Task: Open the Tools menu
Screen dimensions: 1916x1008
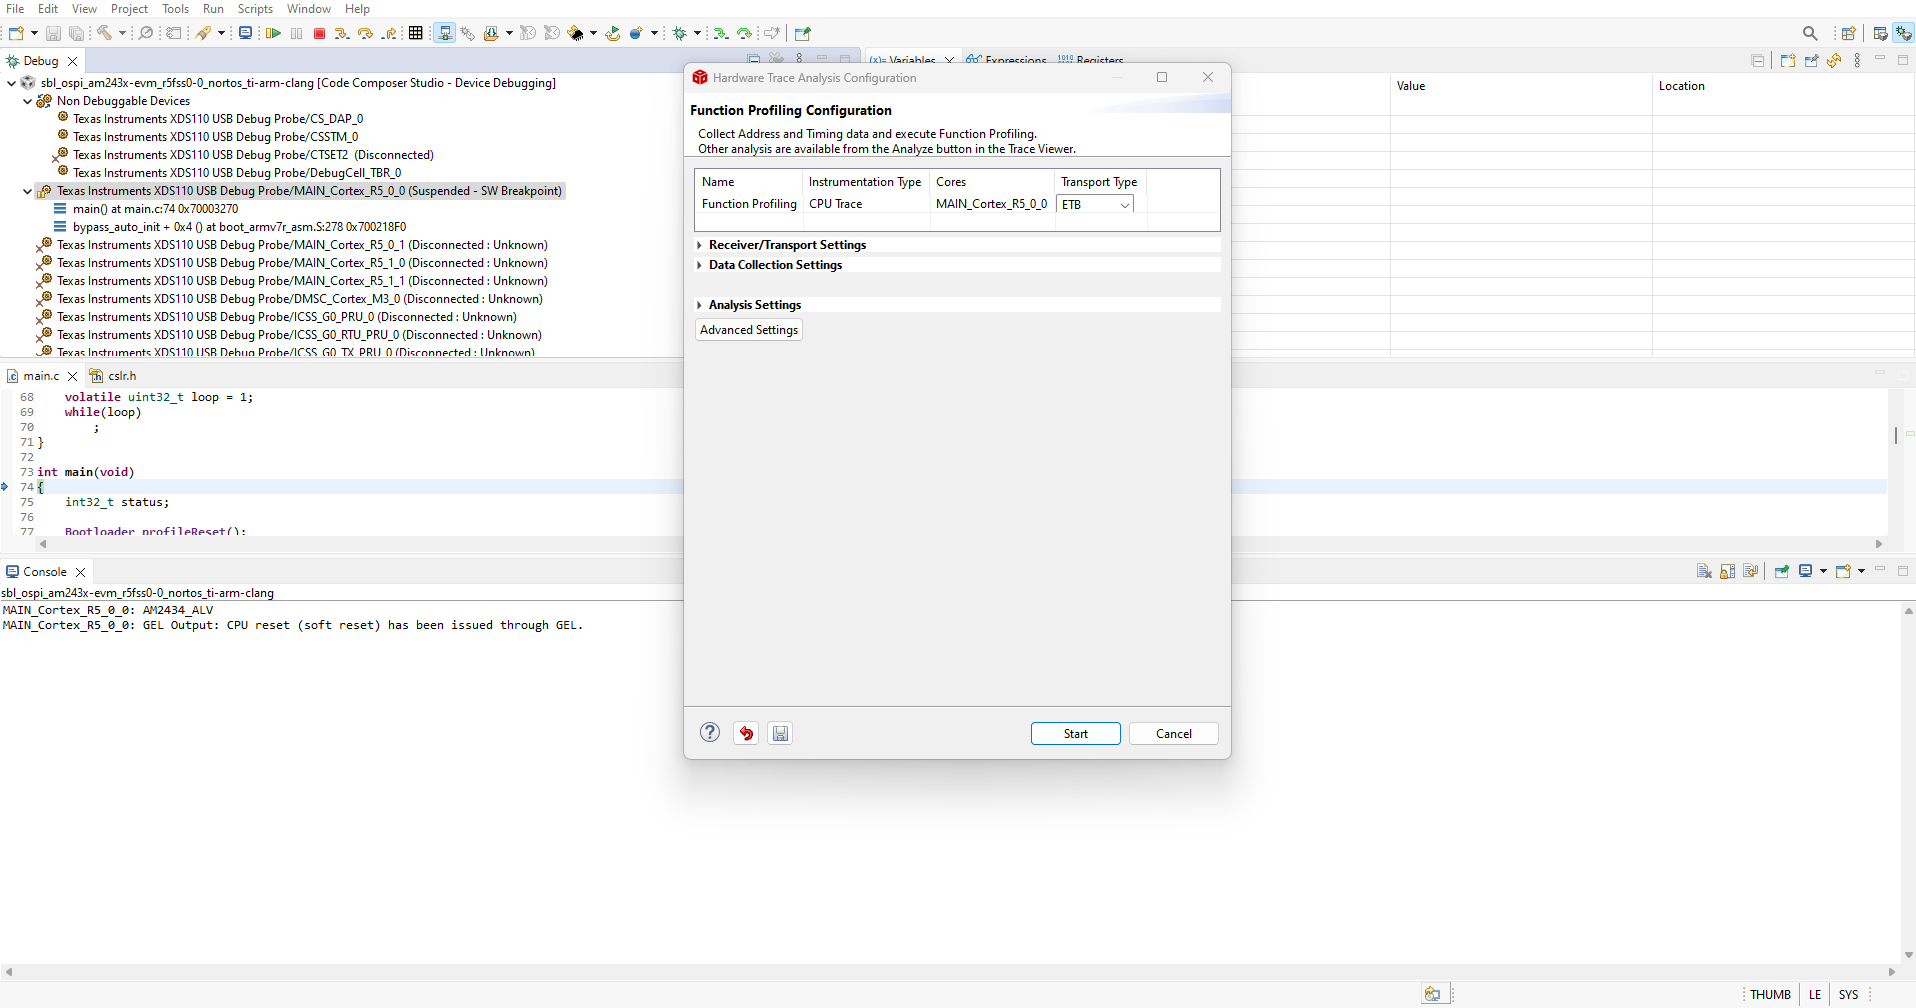Action: point(175,9)
